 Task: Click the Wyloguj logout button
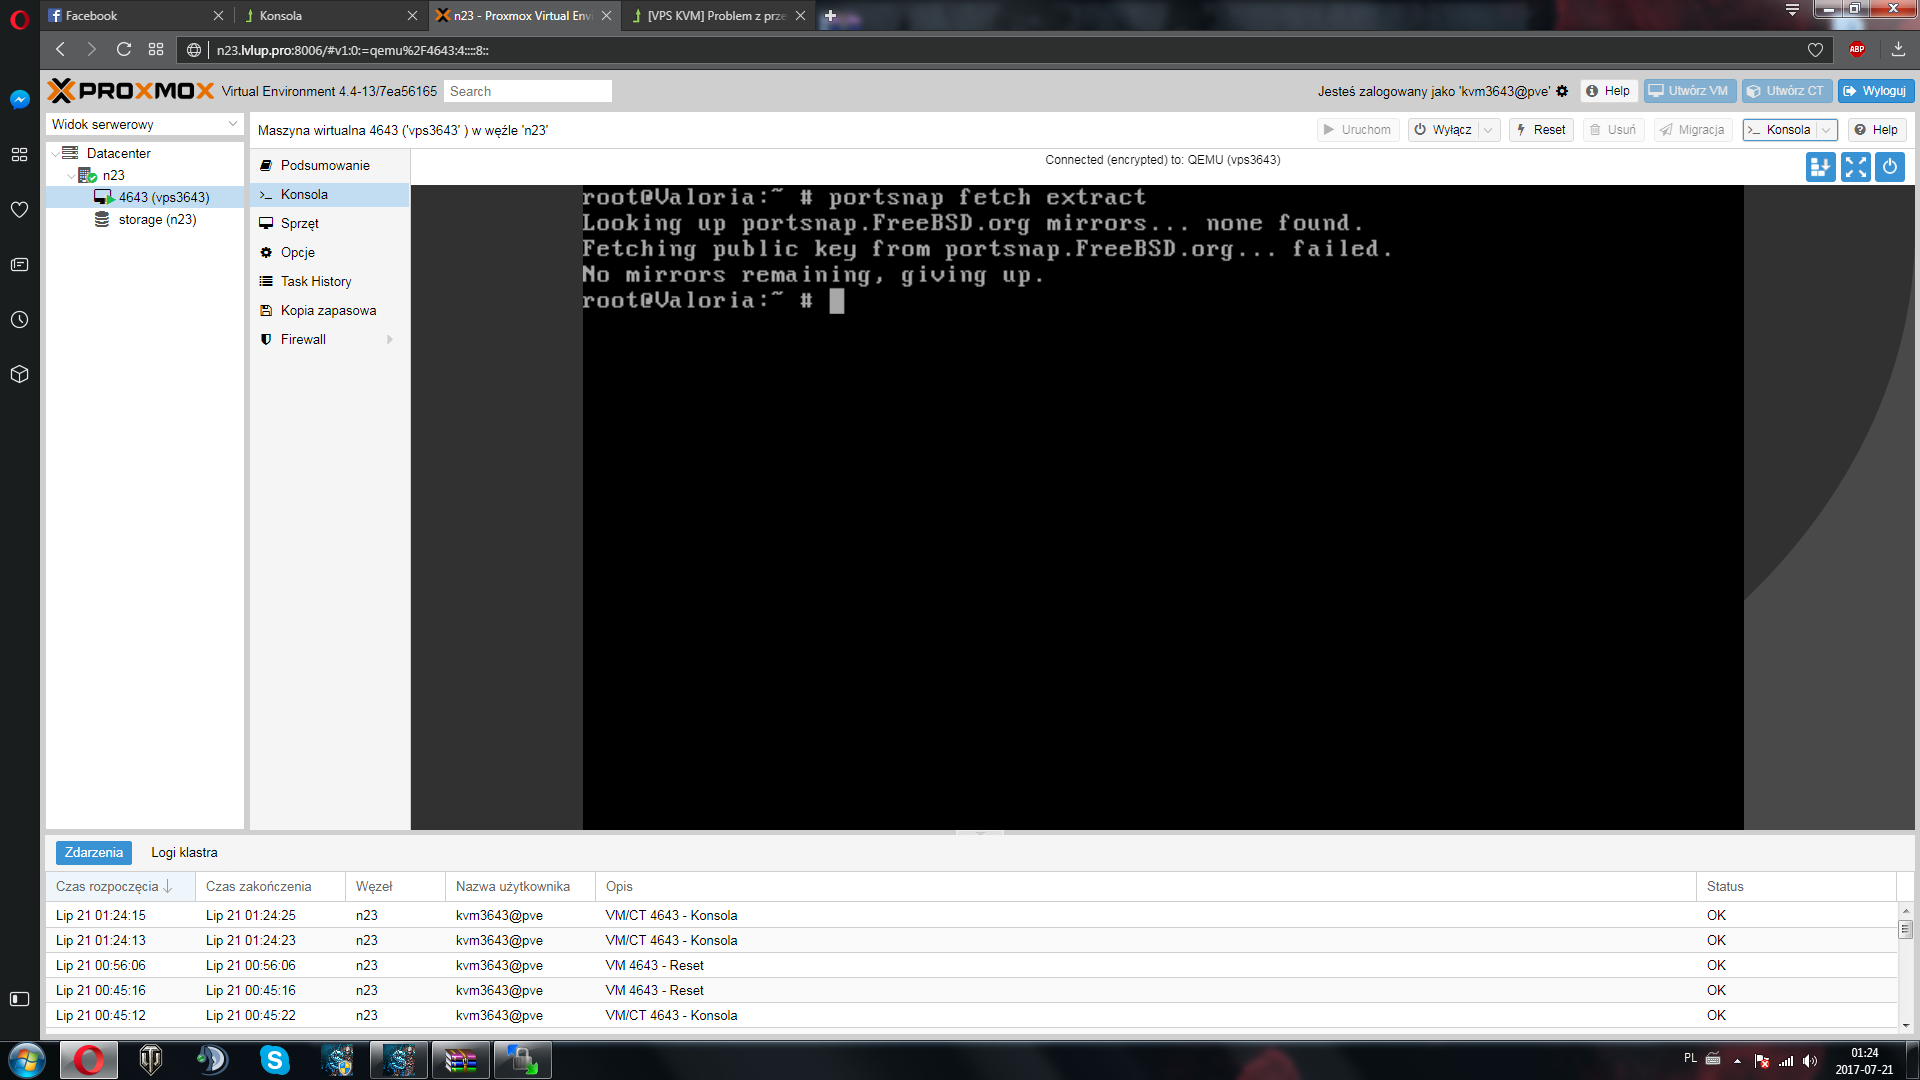point(1875,91)
